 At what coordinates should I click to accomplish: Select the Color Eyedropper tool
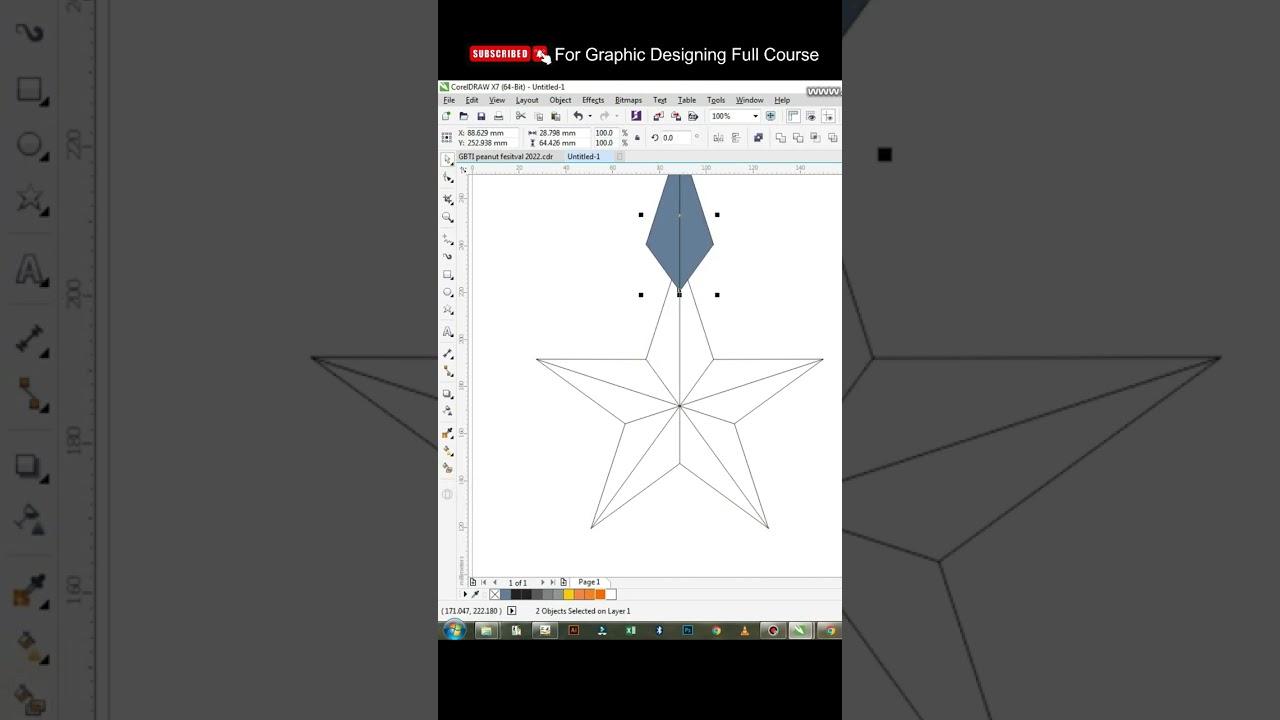[447, 433]
